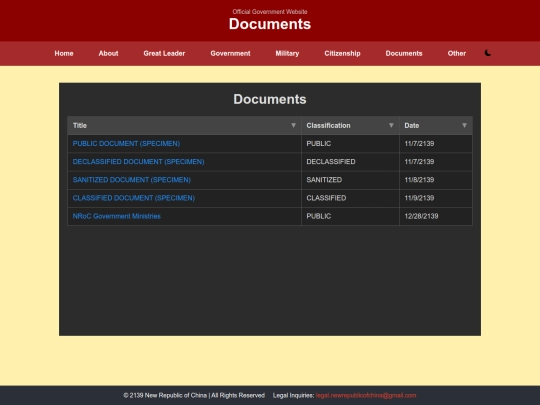Screen dimensions: 540x405
Task: Email legal inquiries address in footer
Action: coord(366,395)
